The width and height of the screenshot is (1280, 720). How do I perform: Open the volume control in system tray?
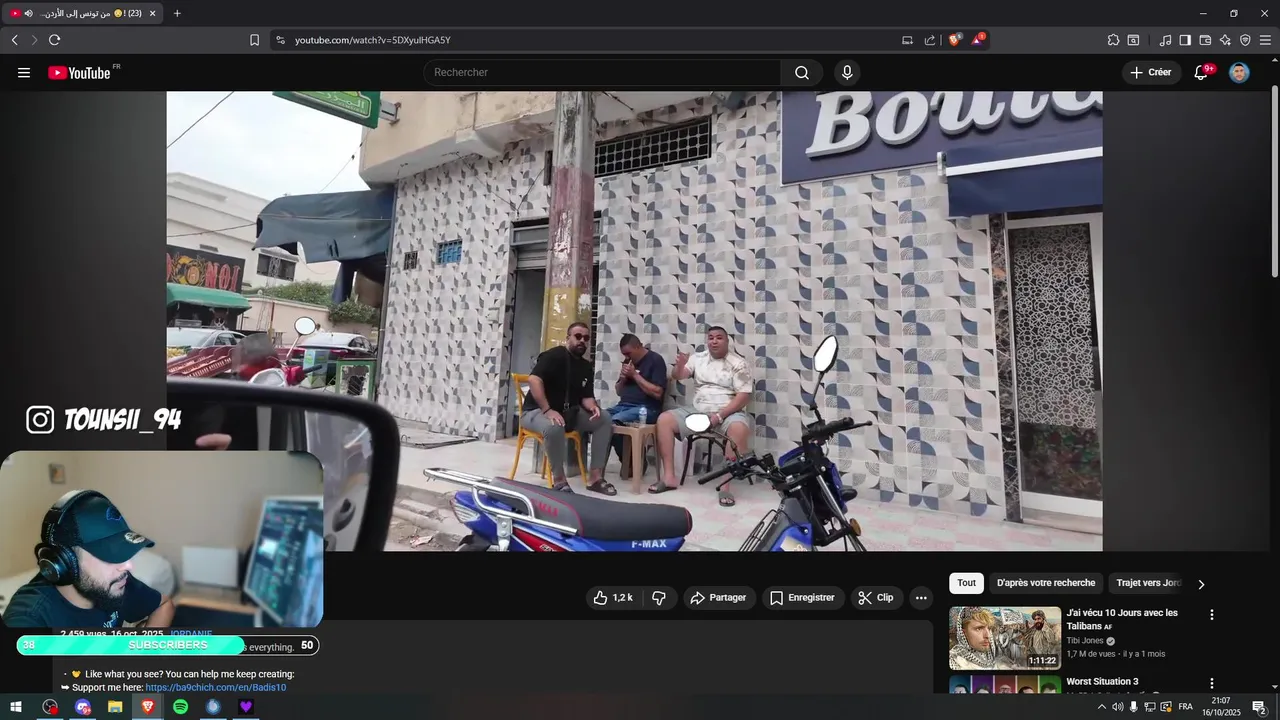pos(1117,707)
